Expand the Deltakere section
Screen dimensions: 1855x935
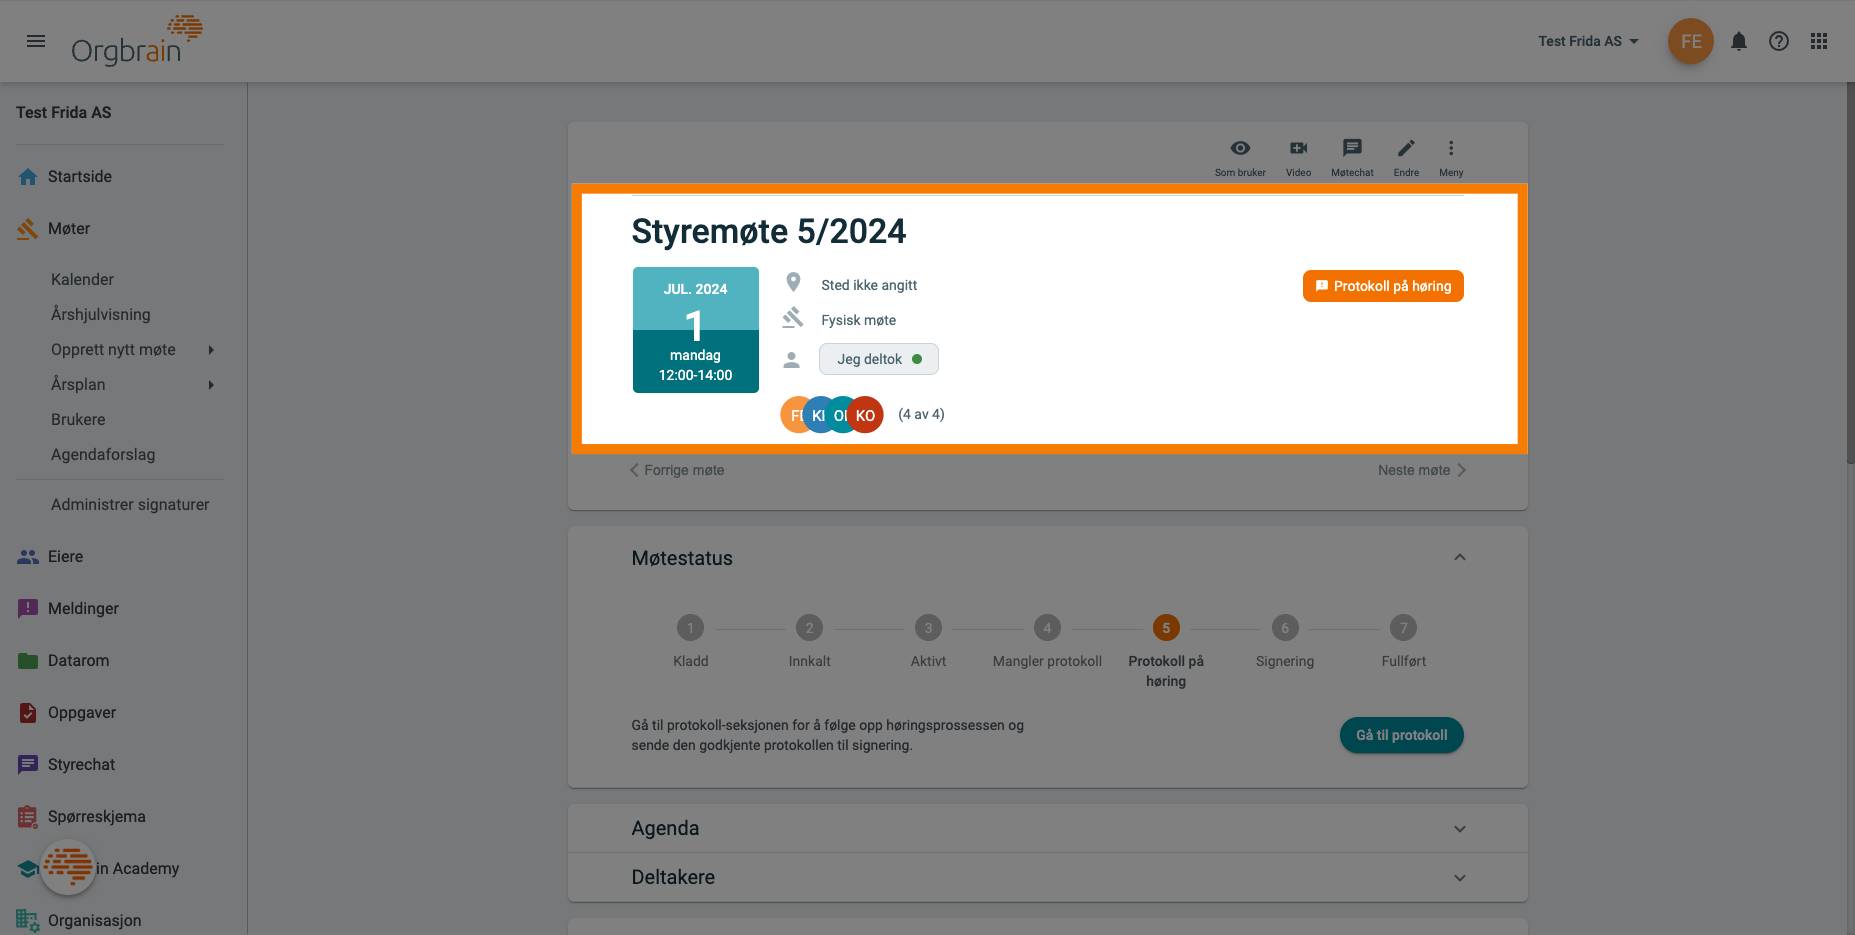click(x=1048, y=877)
